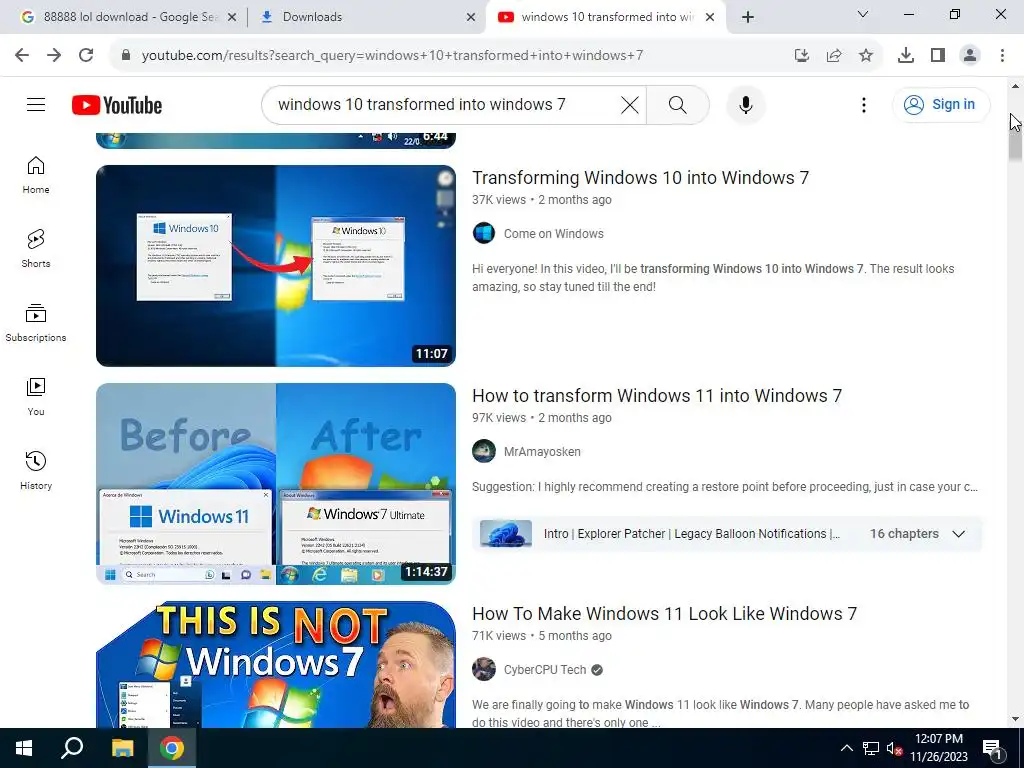Open Transforming Windows 10 into Windows 7 title
The height and width of the screenshot is (768, 1024).
(640, 178)
